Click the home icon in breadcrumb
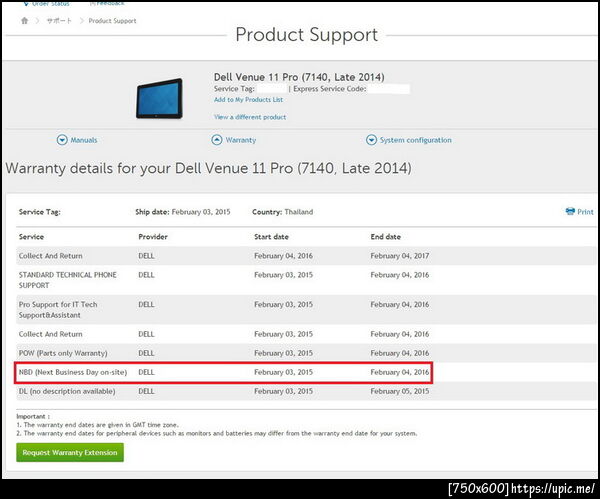The width and height of the screenshot is (600, 499). 24,21
